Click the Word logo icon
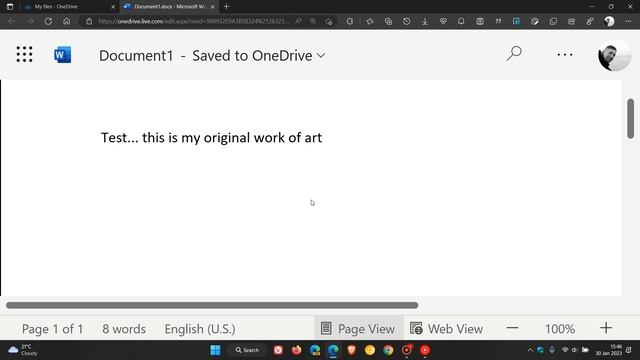 62,55
